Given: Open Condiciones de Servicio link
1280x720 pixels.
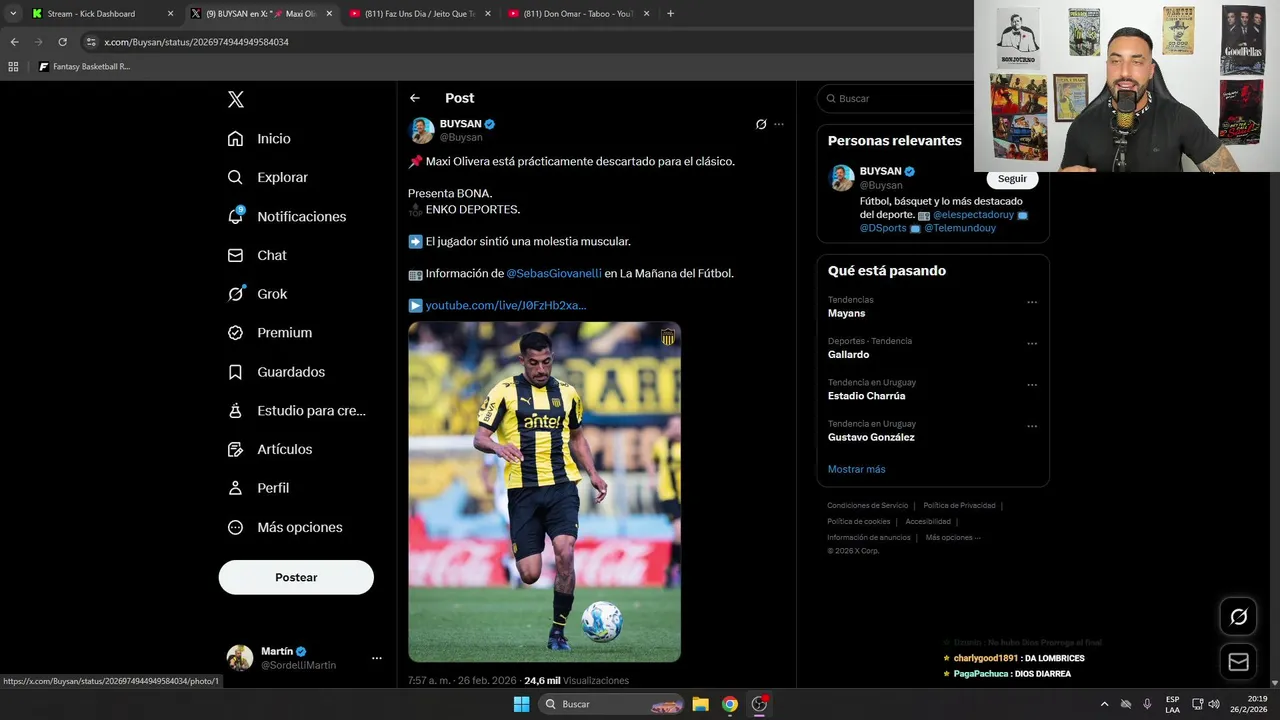Looking at the screenshot, I should pyautogui.click(x=868, y=506).
